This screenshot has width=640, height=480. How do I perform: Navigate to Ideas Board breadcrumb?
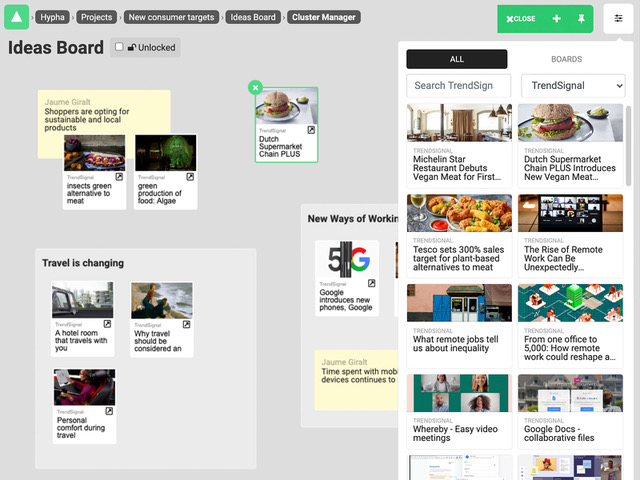[253, 17]
